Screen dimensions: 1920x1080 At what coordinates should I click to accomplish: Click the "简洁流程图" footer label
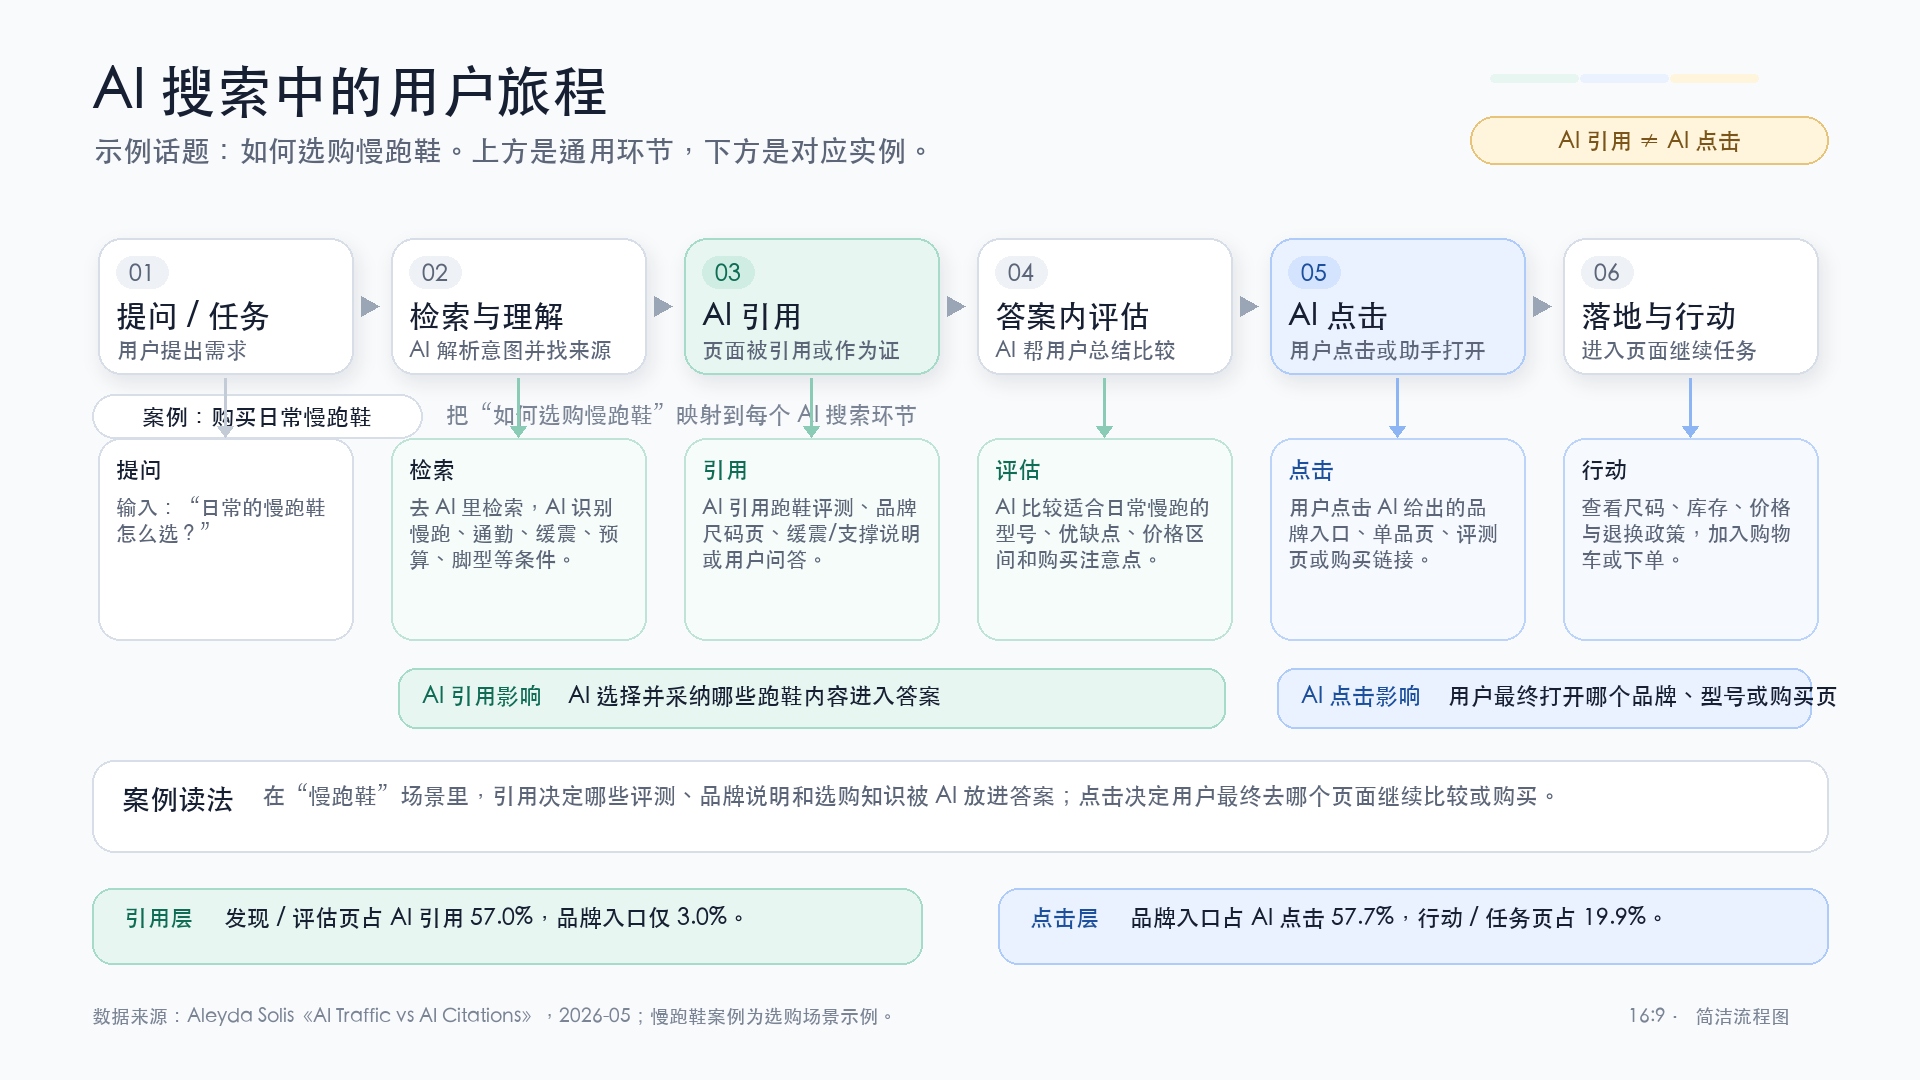[1742, 1016]
